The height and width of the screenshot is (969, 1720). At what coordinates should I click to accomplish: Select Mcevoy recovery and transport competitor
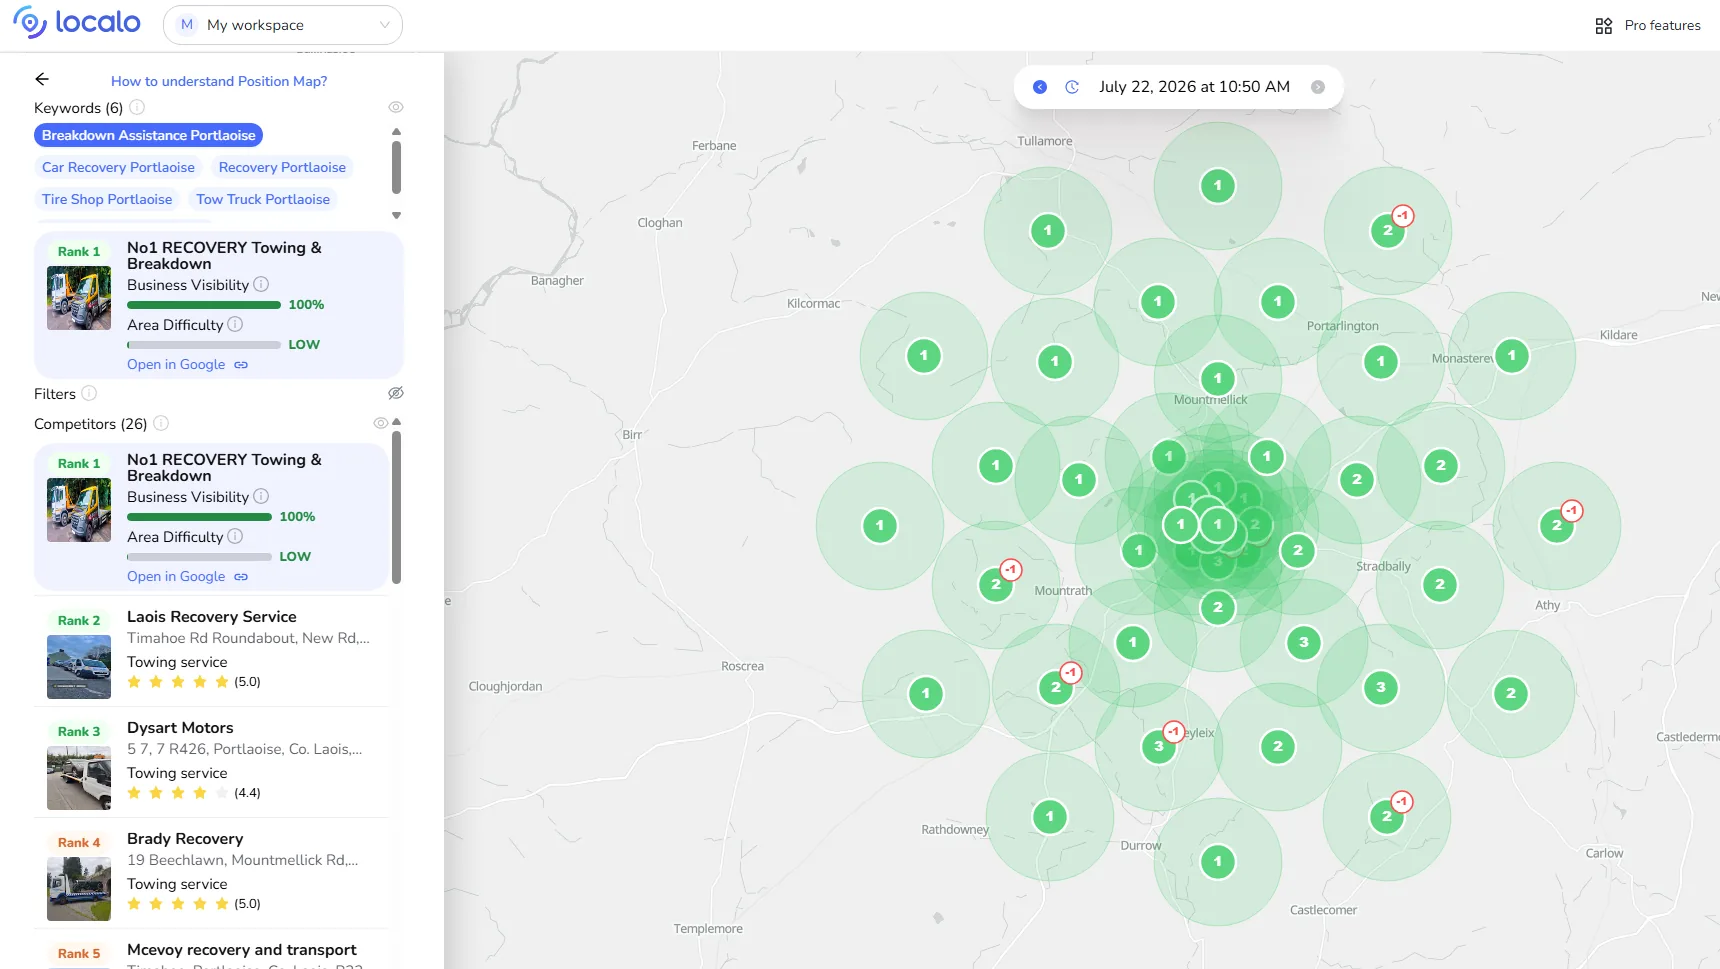(x=211, y=951)
